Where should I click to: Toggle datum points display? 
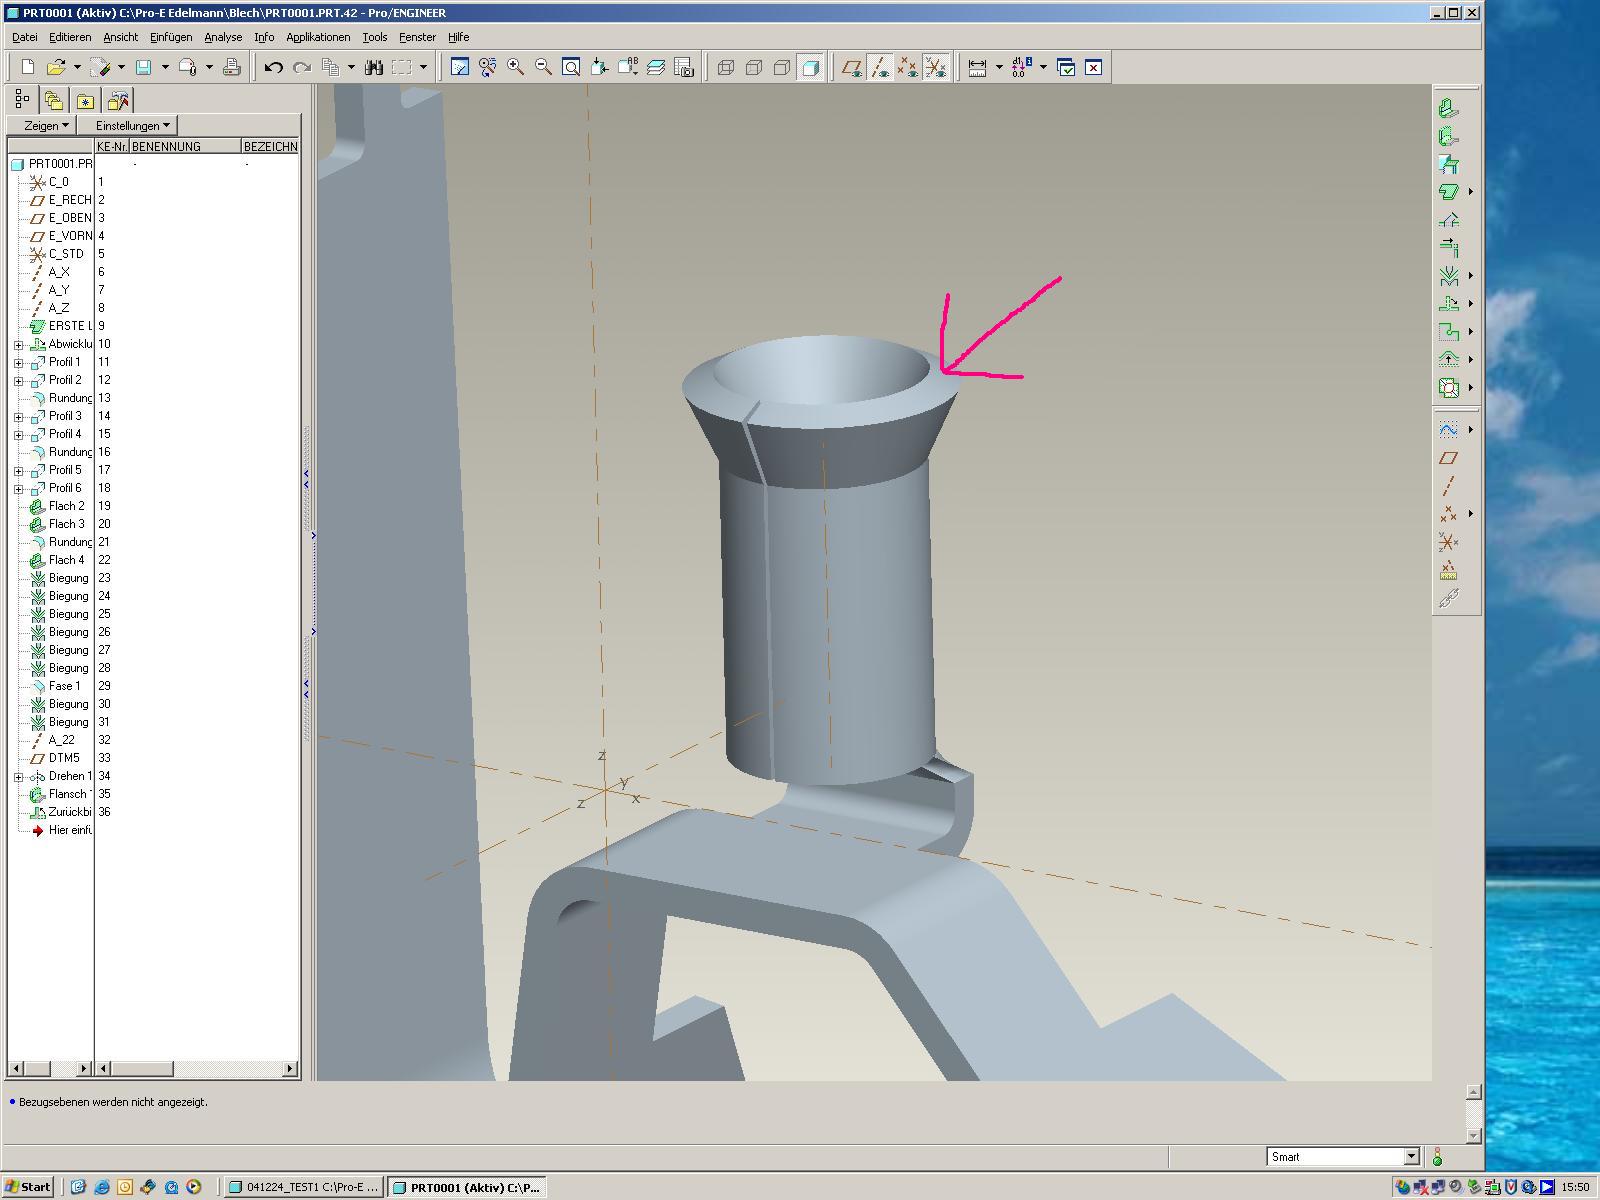point(908,67)
